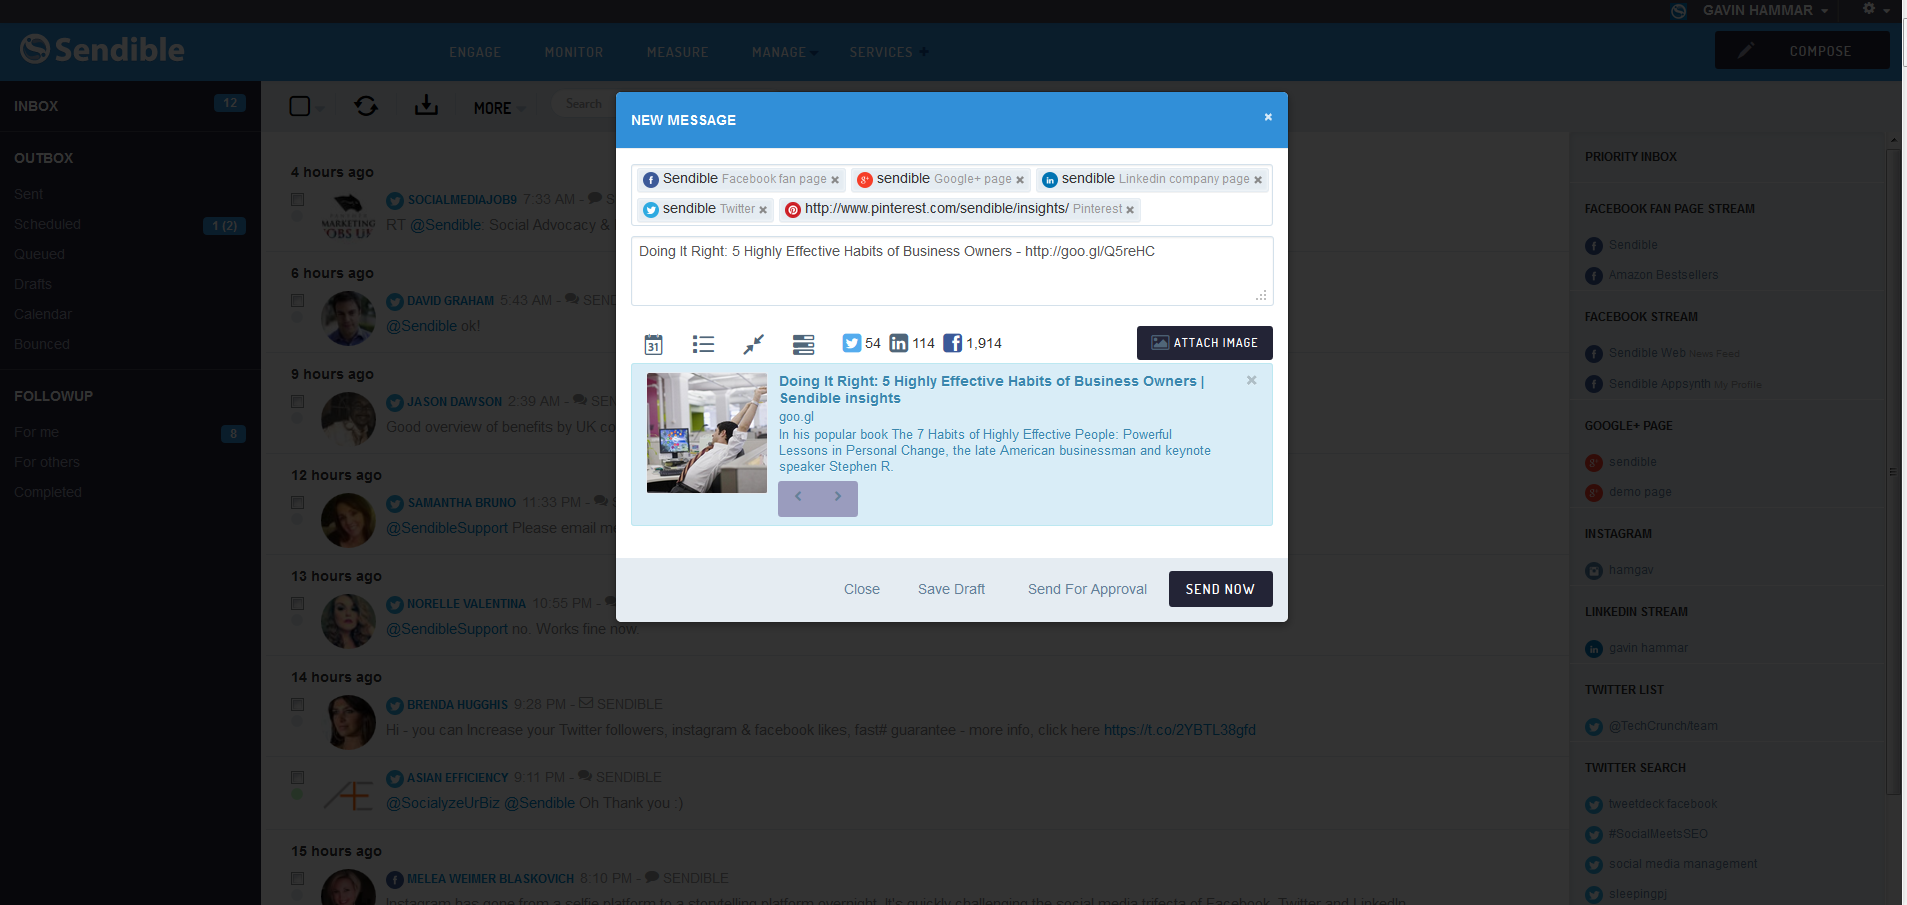Click Close in the message dialog footer
The width and height of the screenshot is (1907, 905).
tap(861, 589)
